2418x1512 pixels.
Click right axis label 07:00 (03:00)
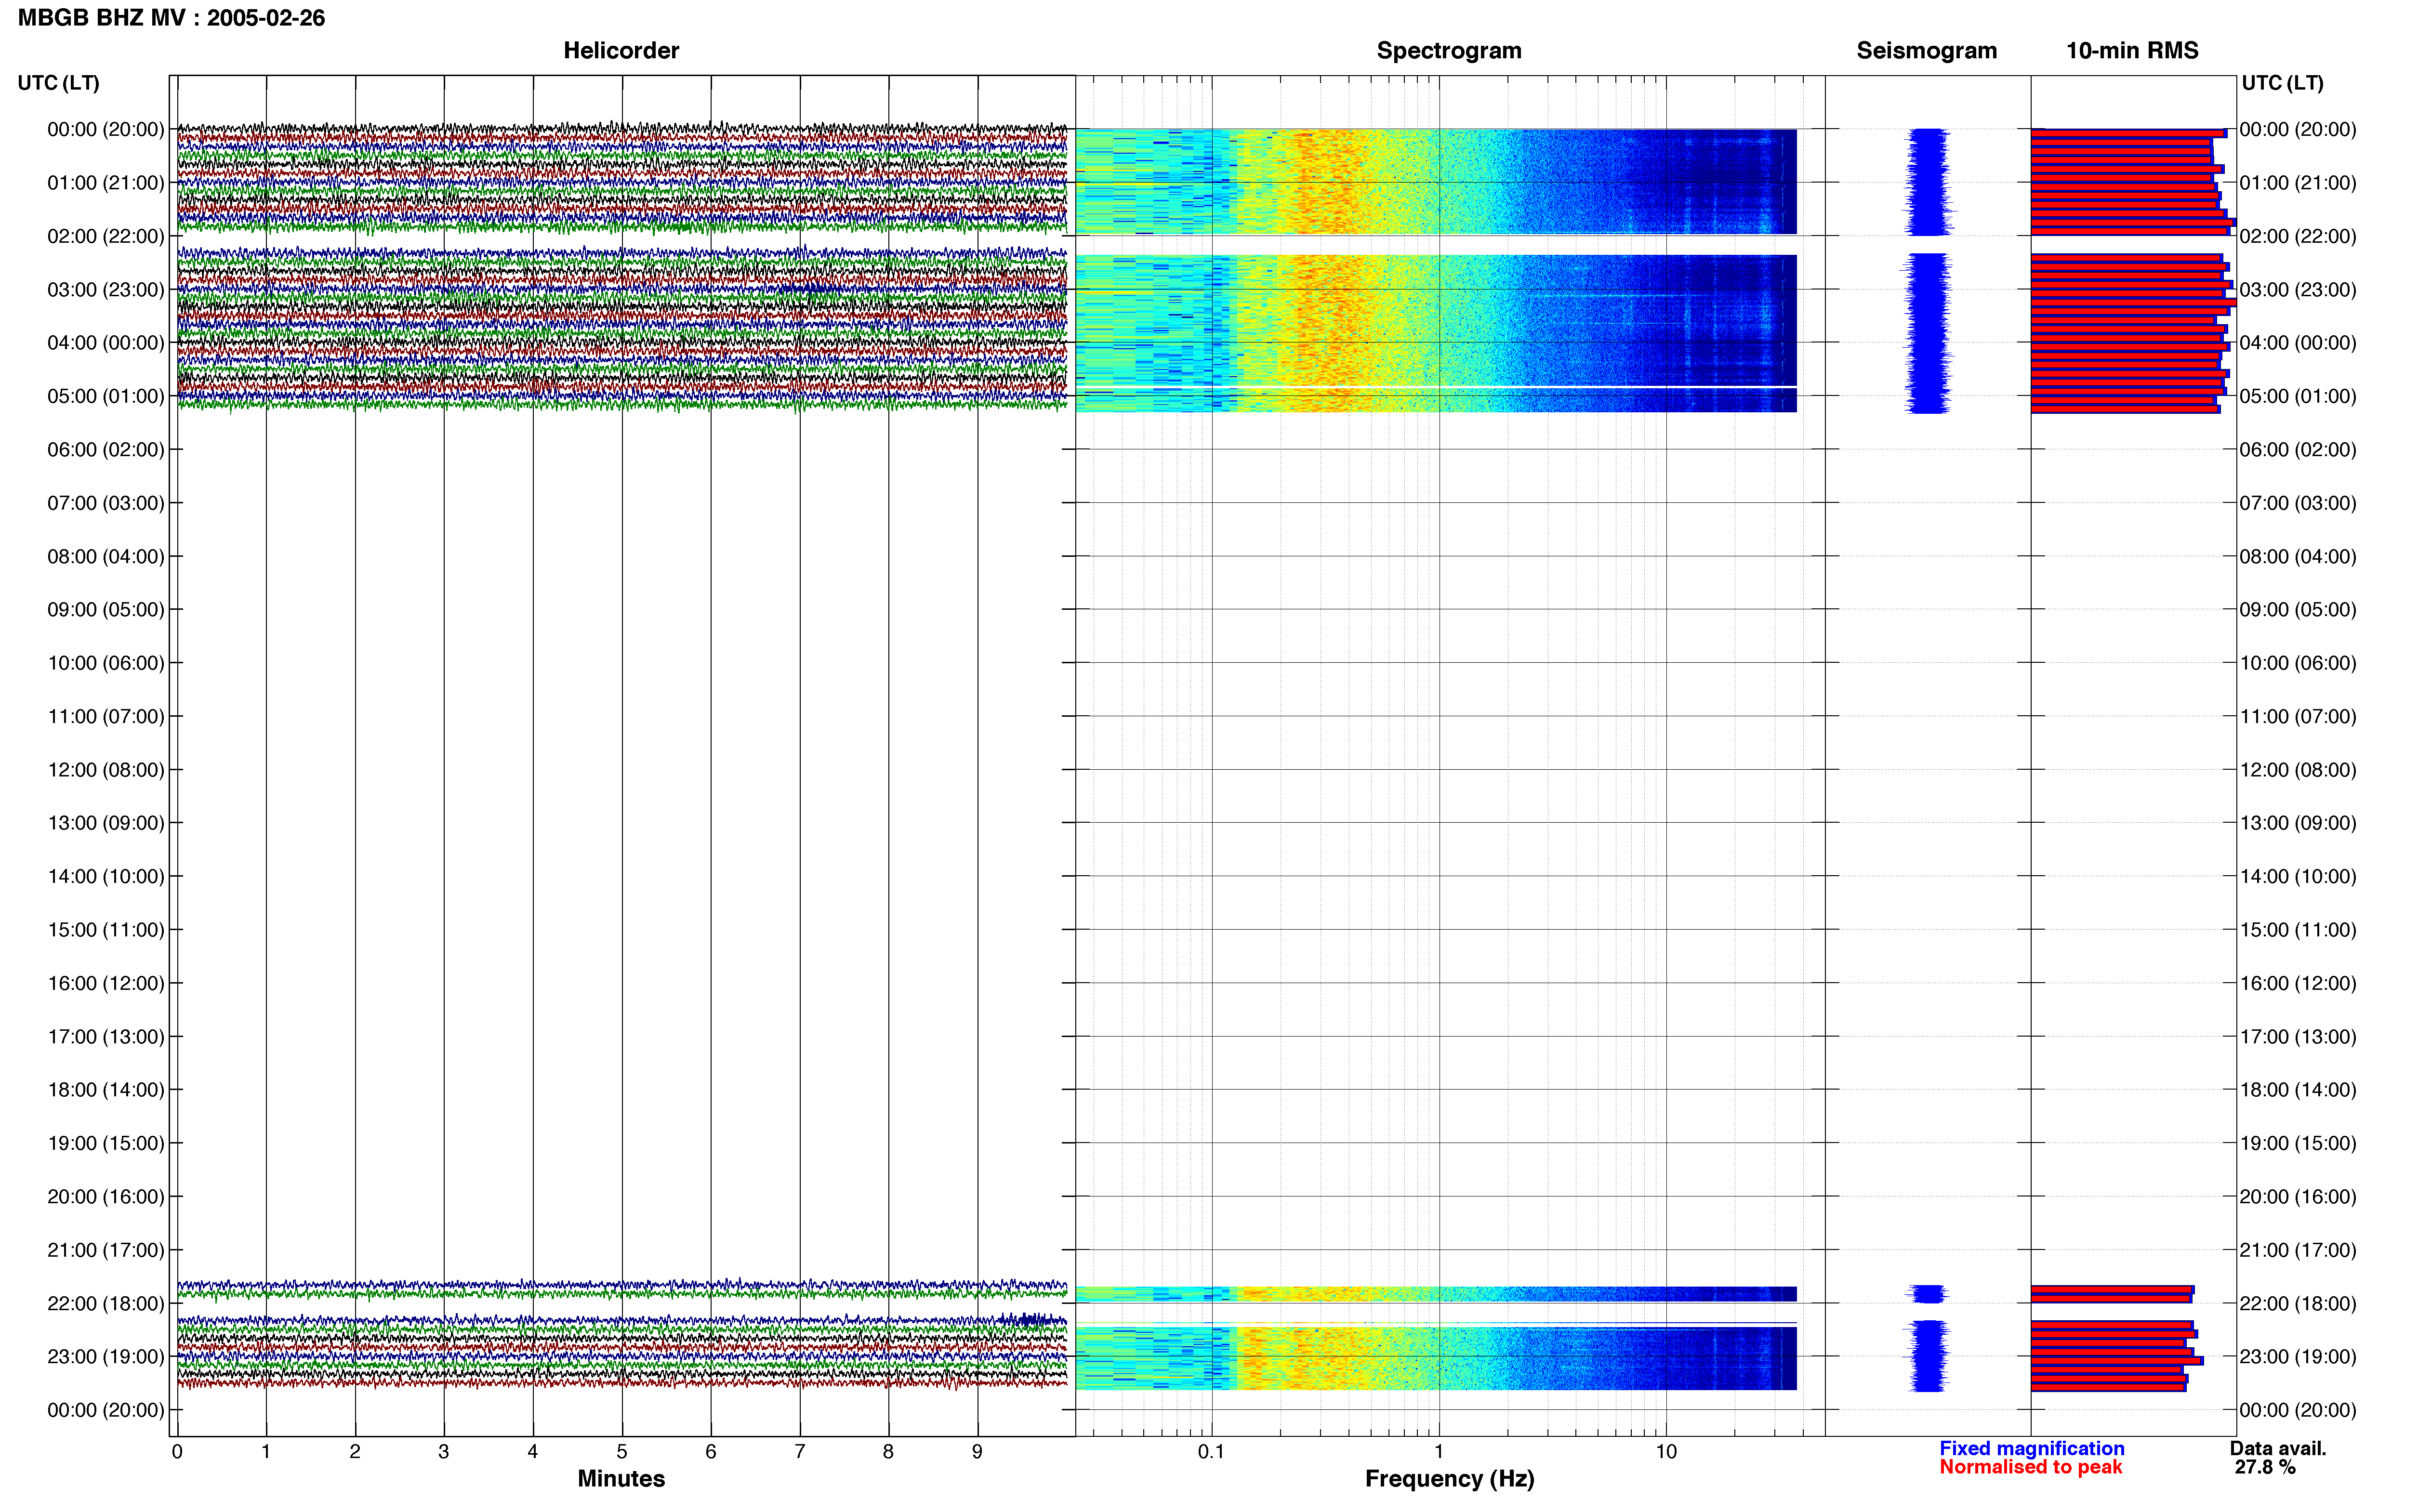click(2298, 503)
